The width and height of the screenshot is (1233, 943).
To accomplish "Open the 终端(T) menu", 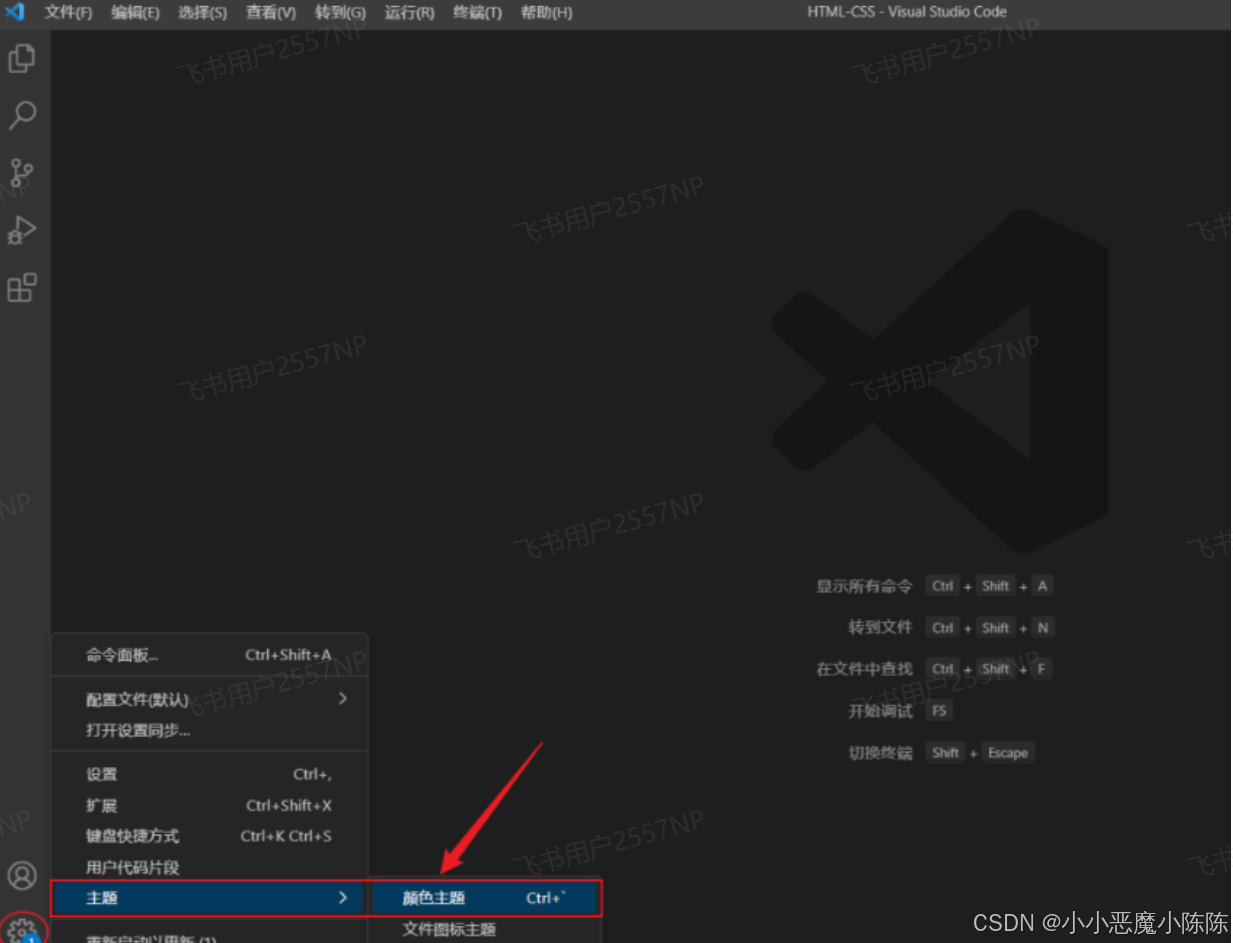I will (477, 13).
